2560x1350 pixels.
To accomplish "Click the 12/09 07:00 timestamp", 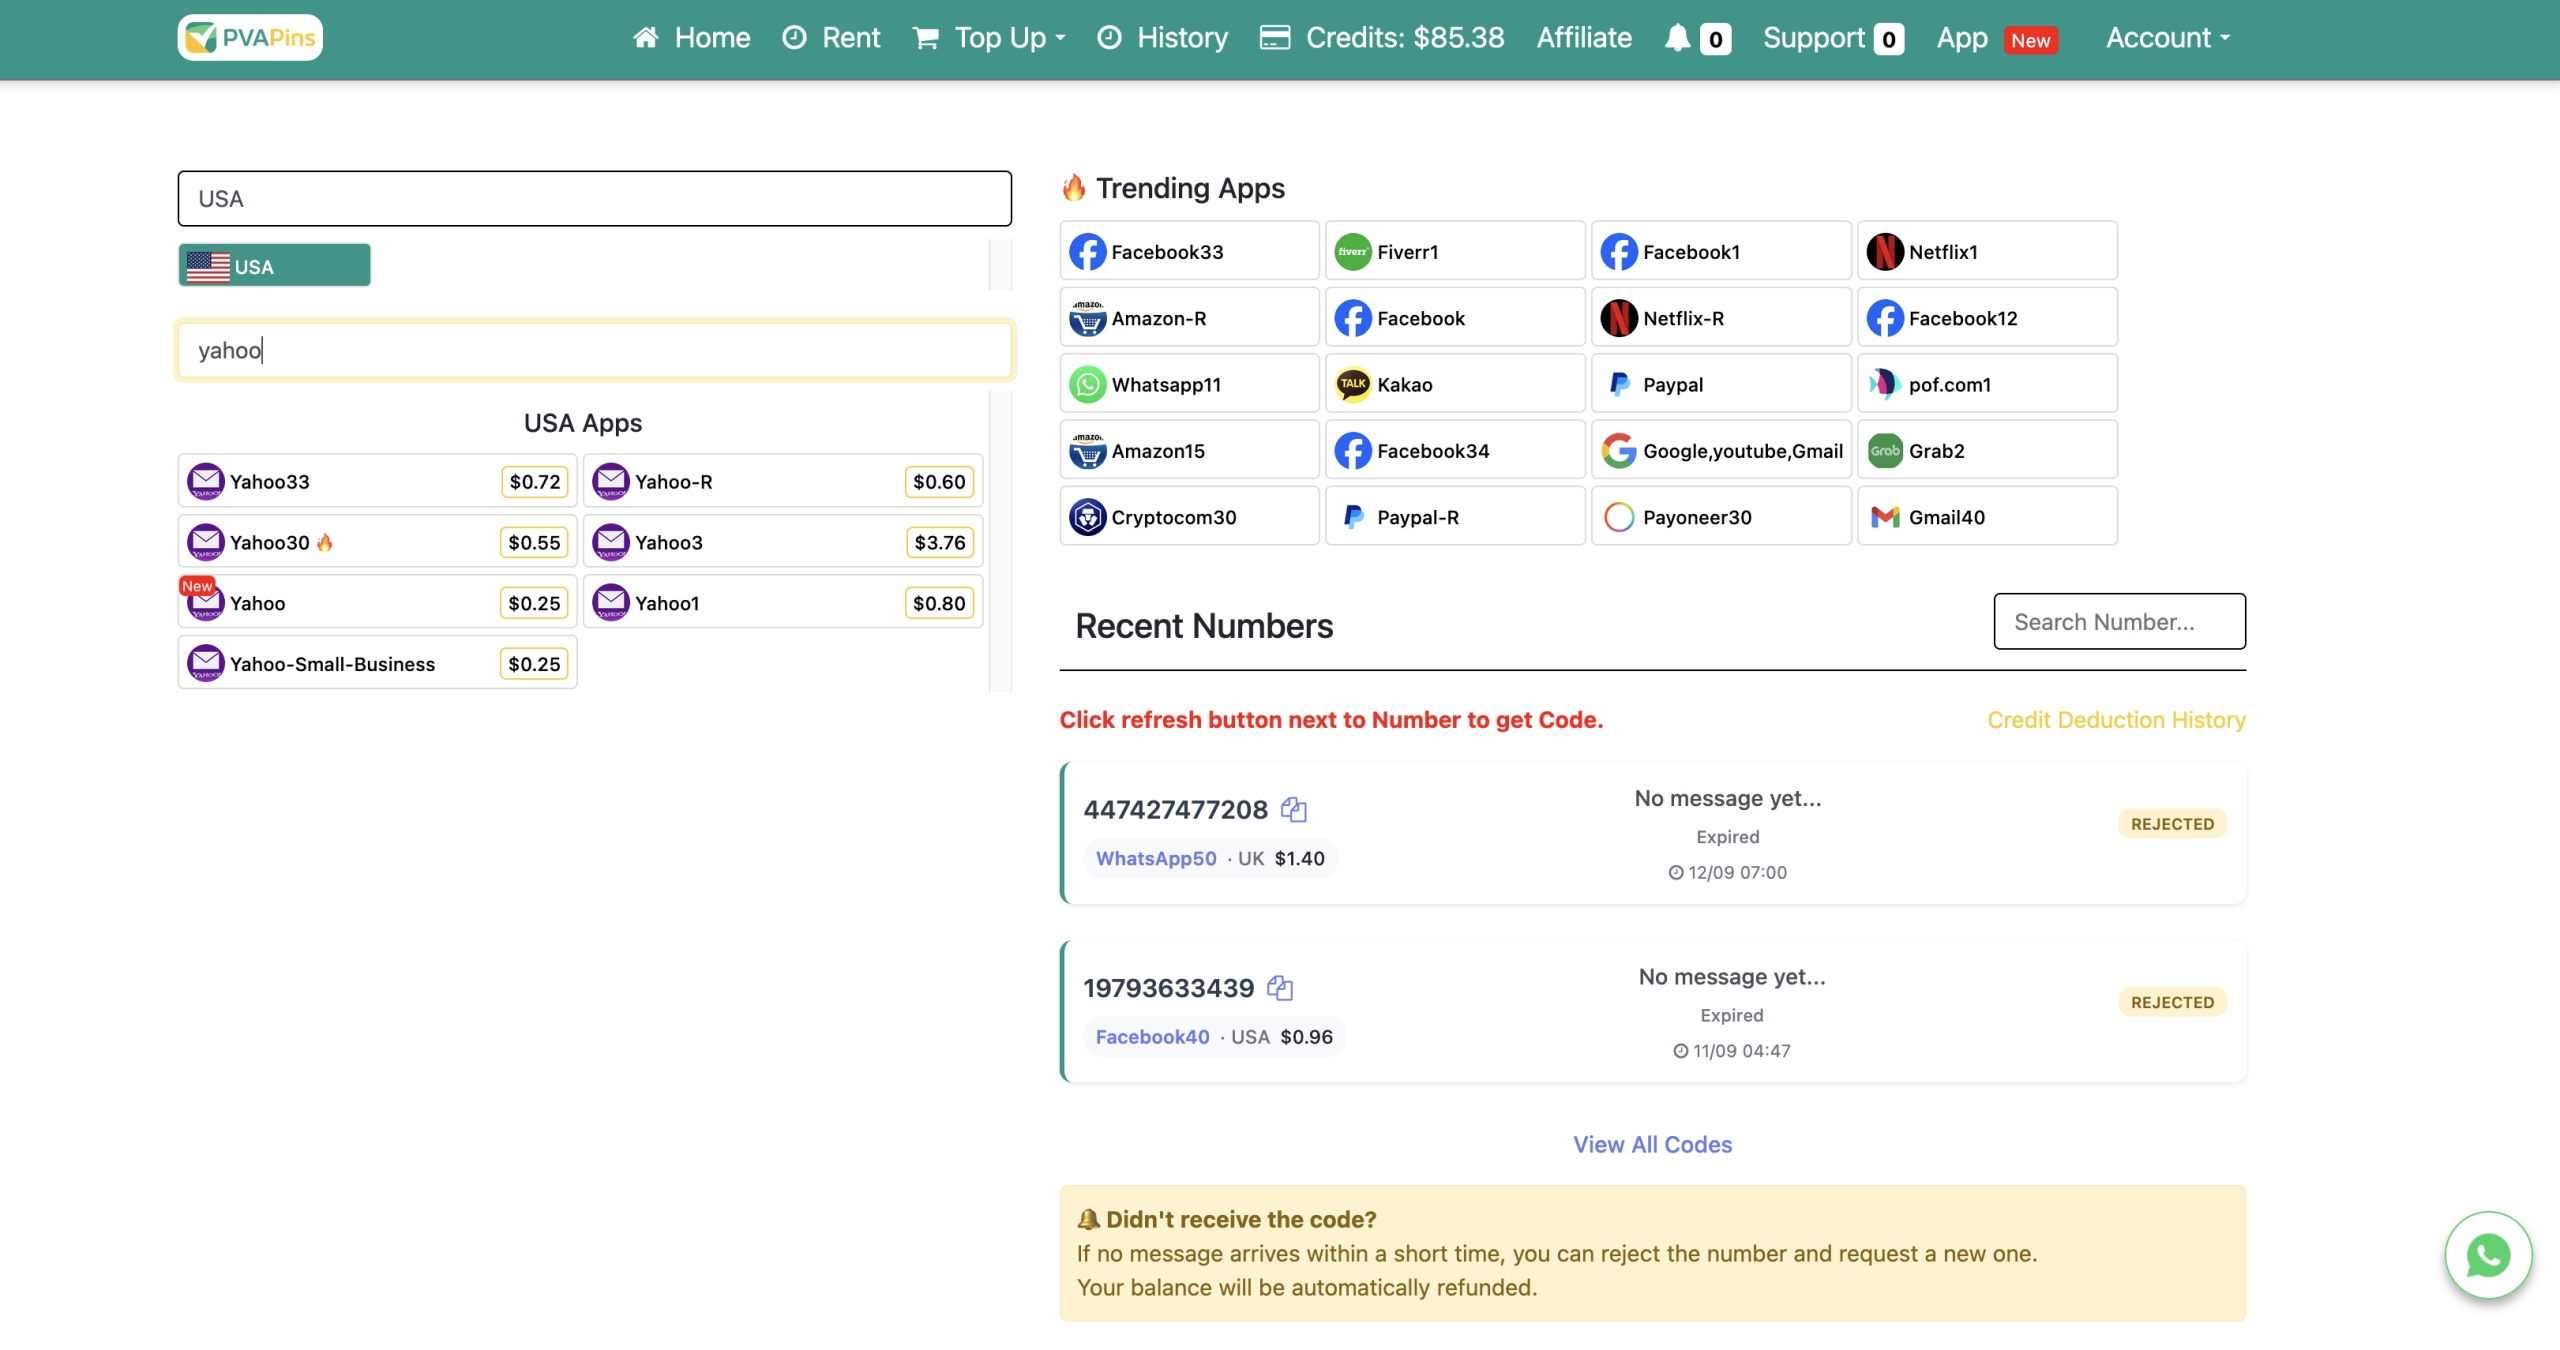I will tap(1727, 872).
